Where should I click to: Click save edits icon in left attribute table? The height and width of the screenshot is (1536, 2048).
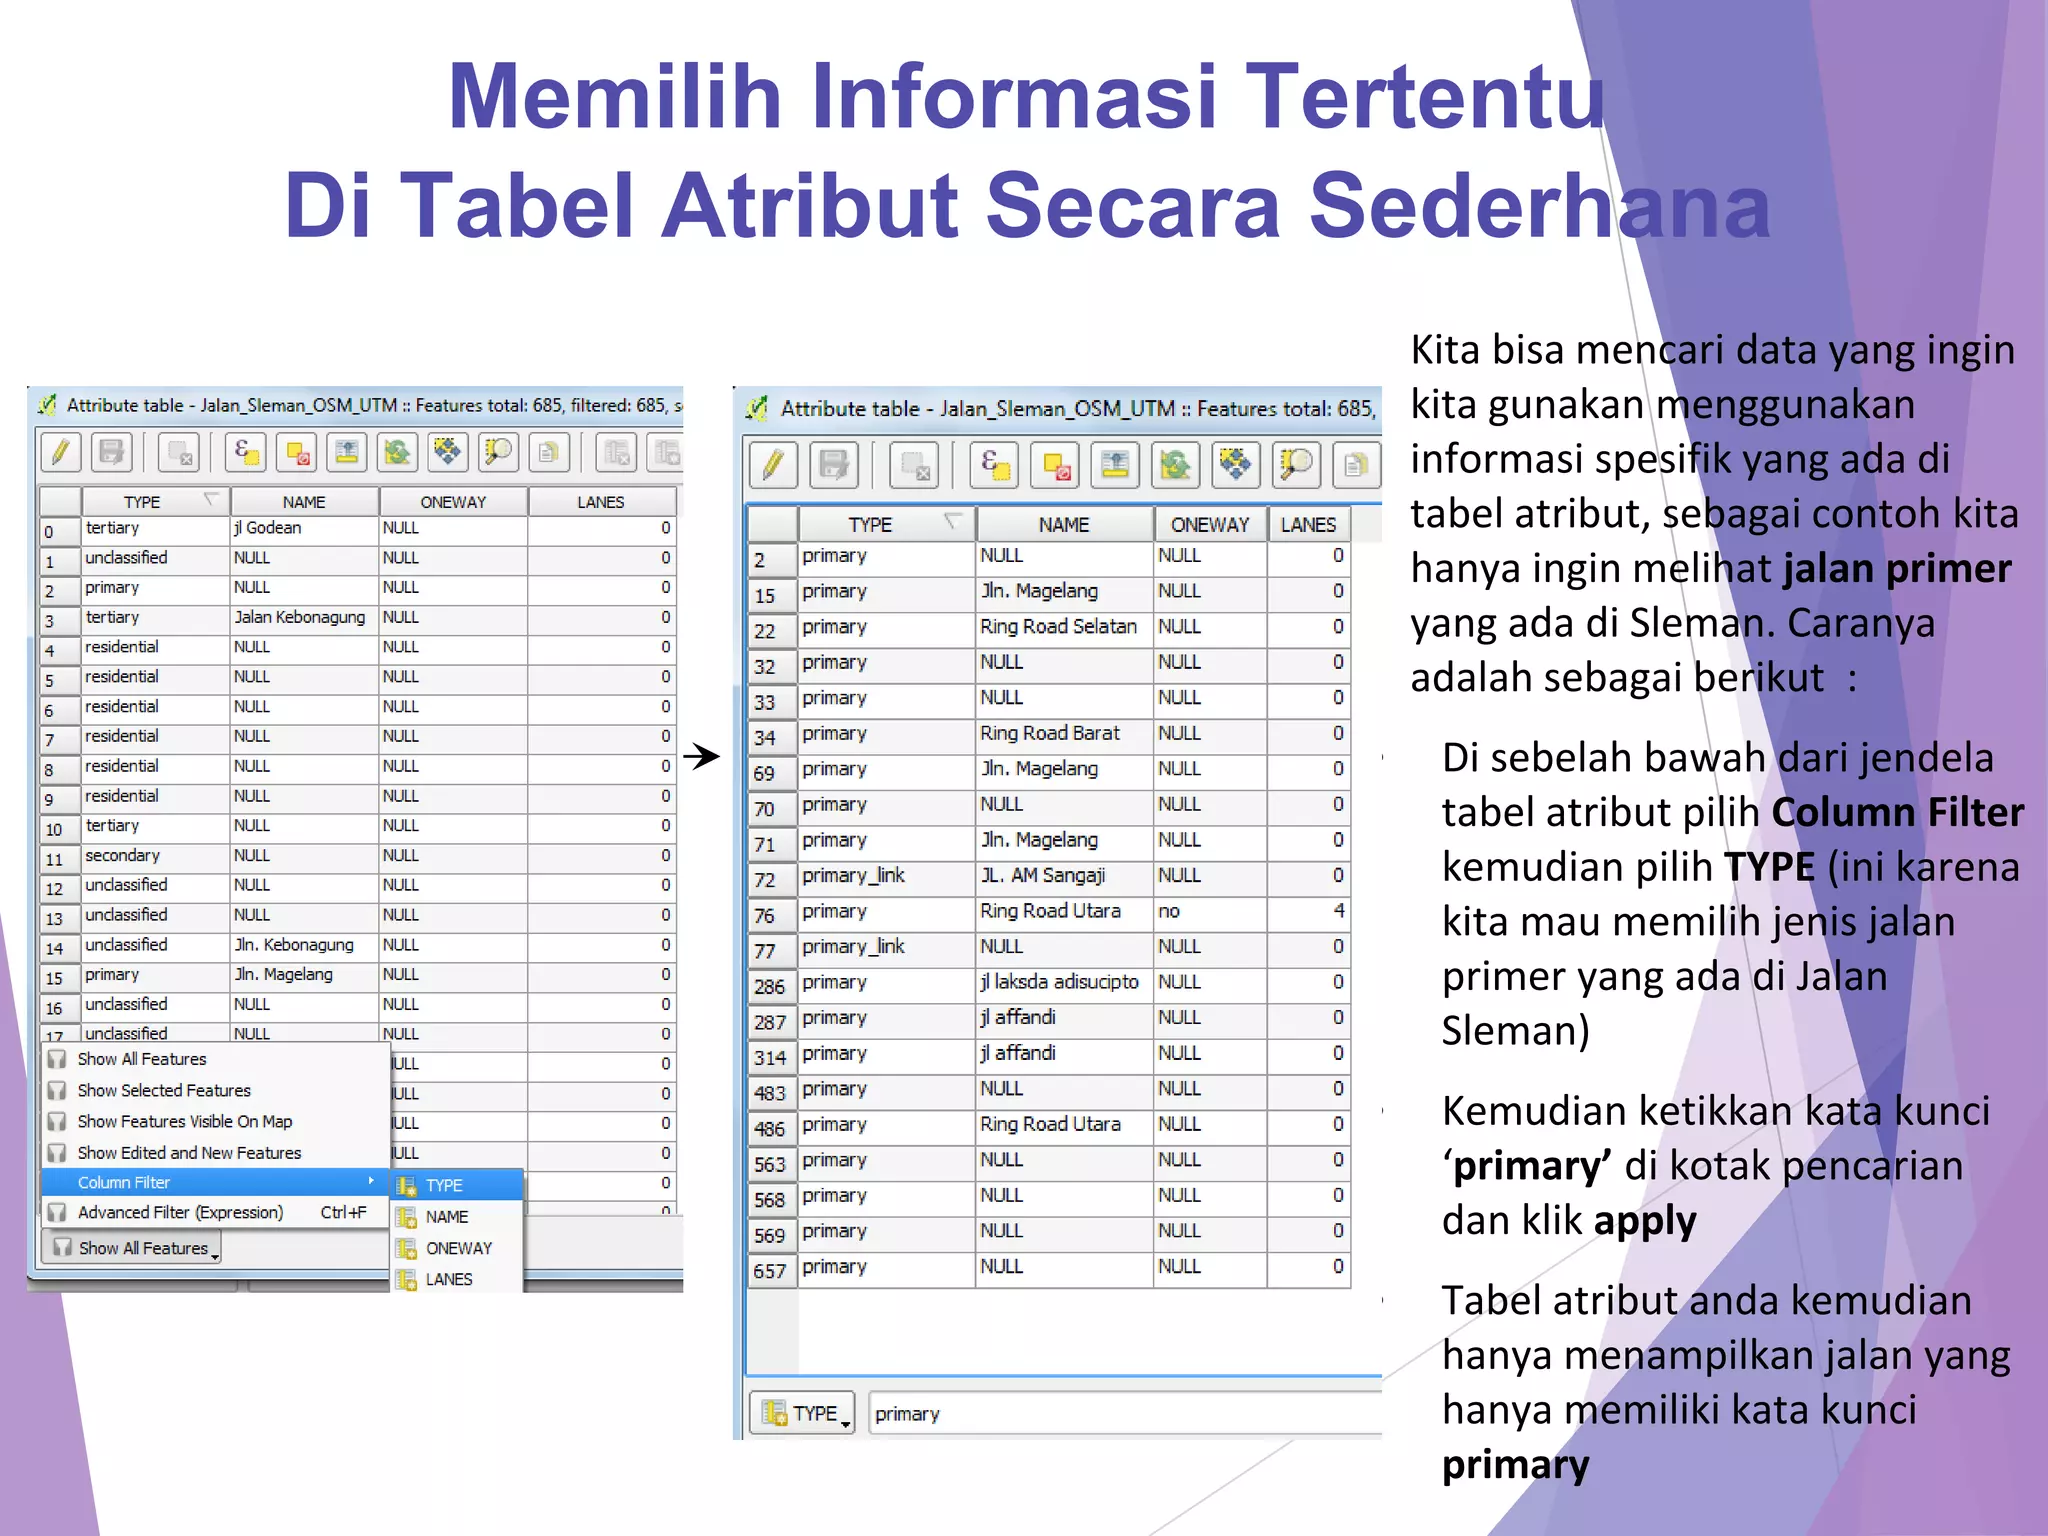click(x=112, y=453)
